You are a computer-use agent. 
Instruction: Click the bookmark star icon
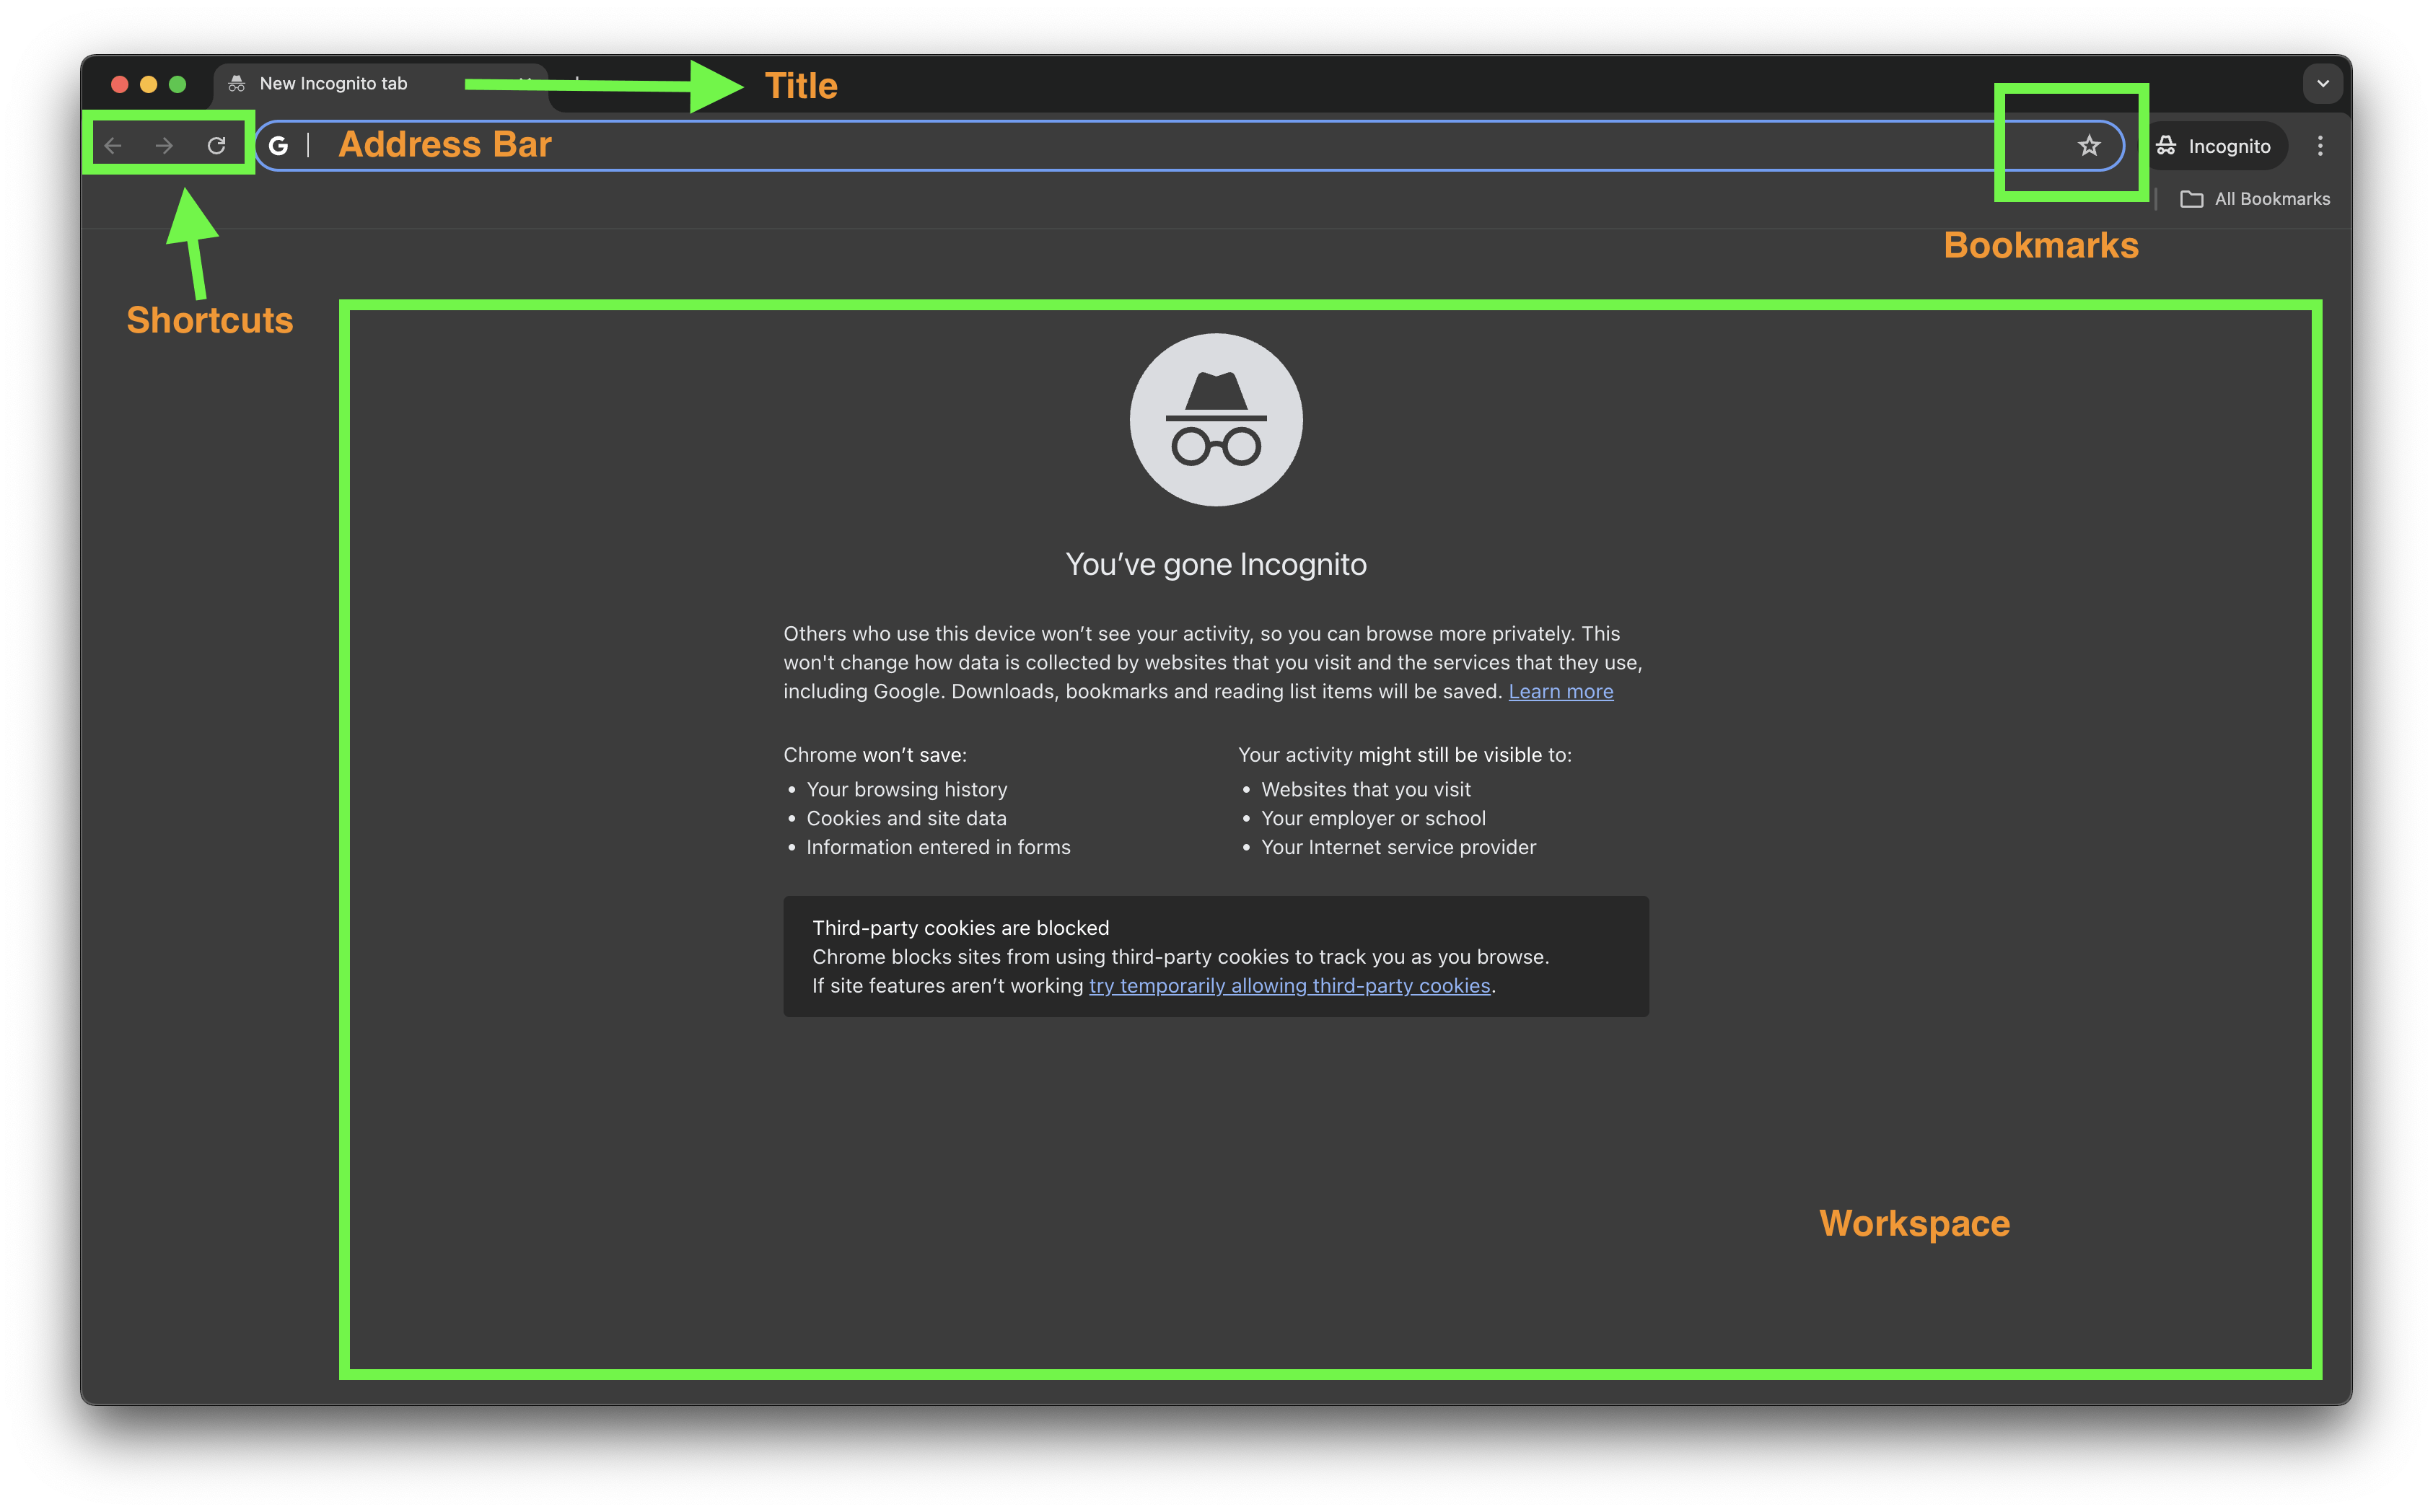[2088, 144]
